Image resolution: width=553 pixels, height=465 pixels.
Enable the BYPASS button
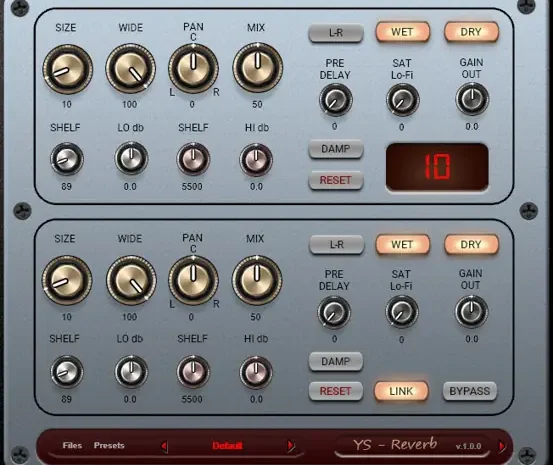coord(470,391)
